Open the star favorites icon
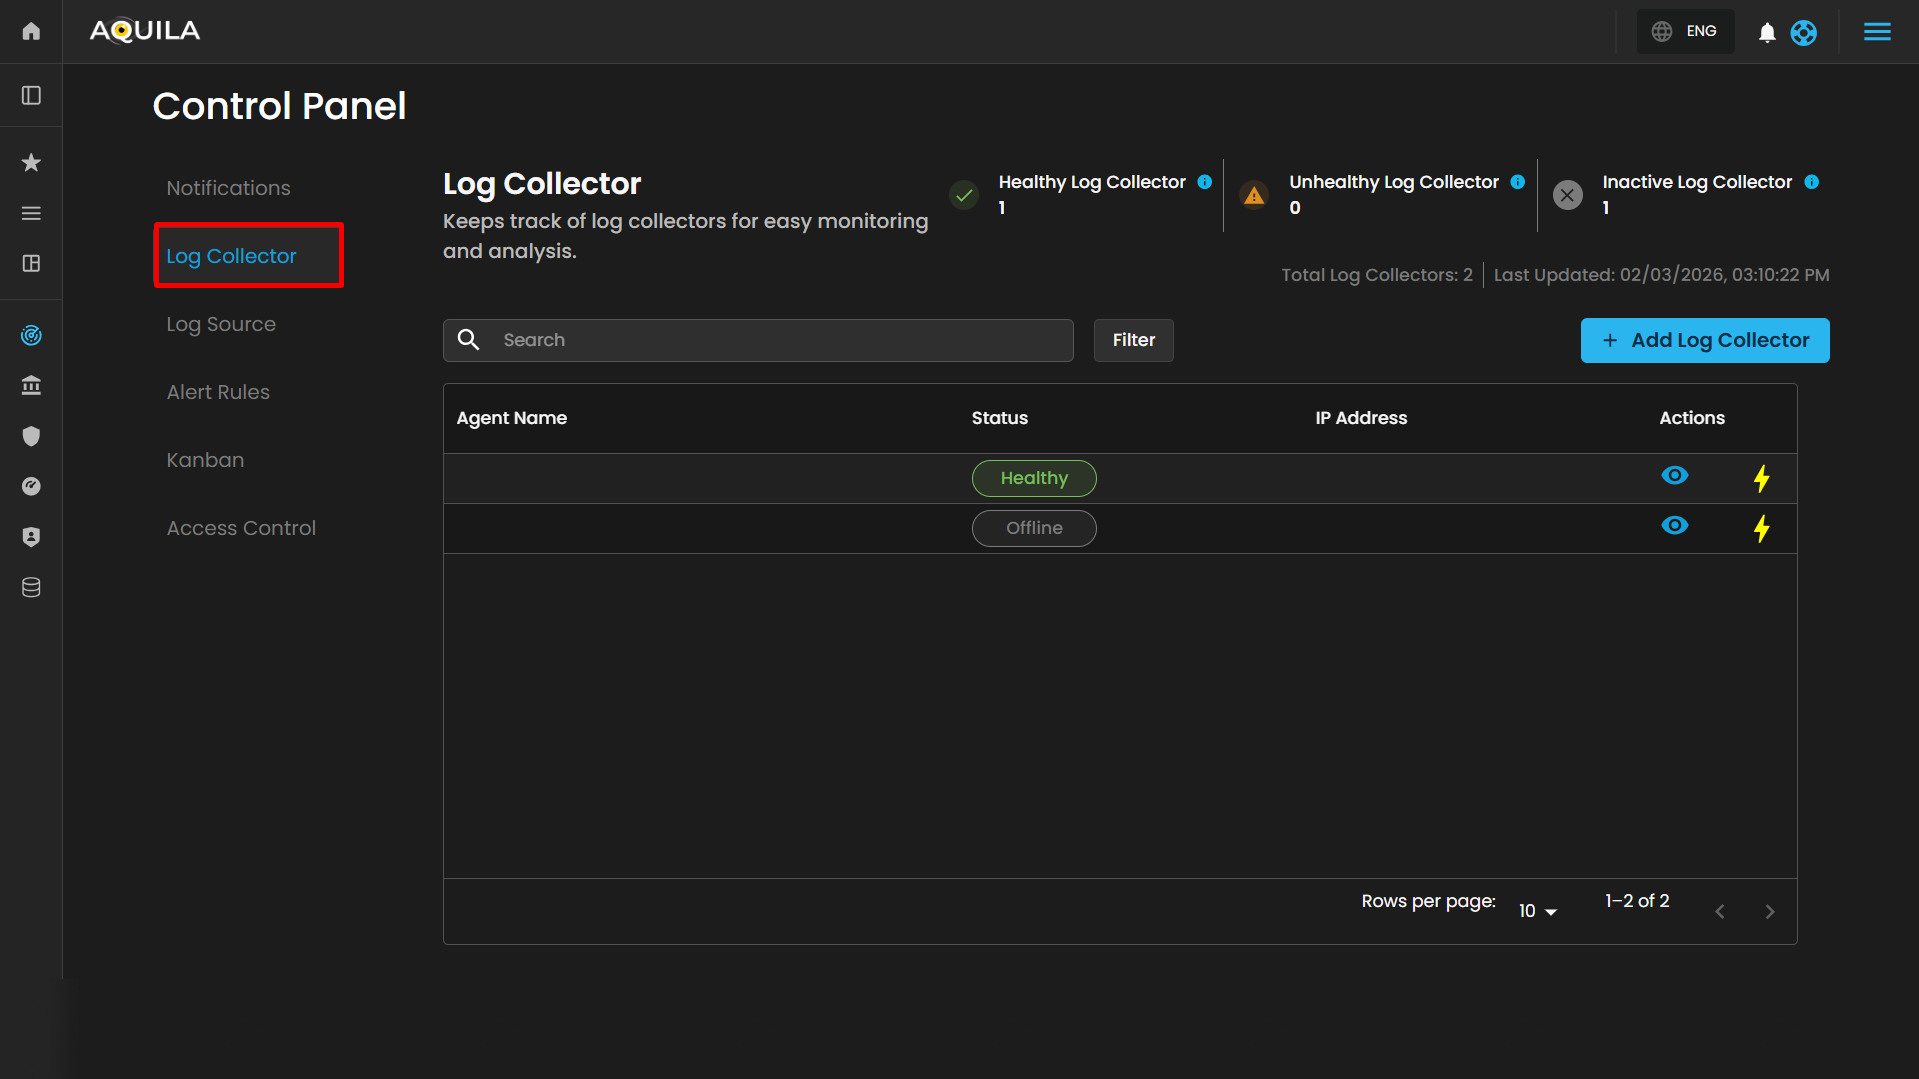This screenshot has height=1079, width=1919. coord(31,162)
